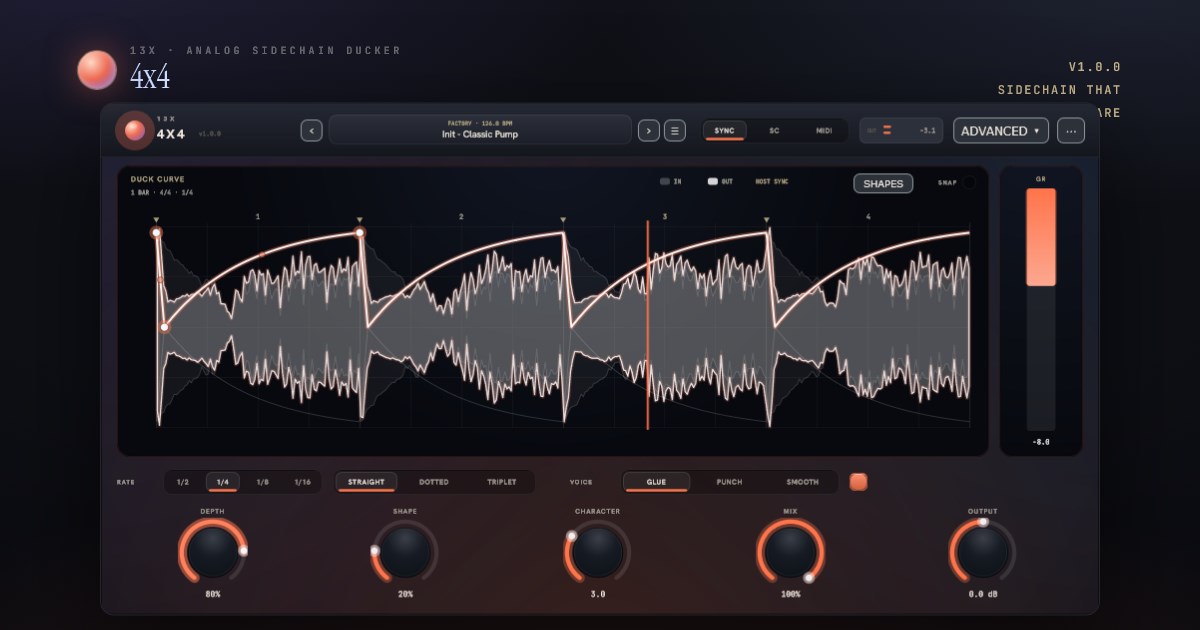Choose DOTTED timing

[x=434, y=482]
